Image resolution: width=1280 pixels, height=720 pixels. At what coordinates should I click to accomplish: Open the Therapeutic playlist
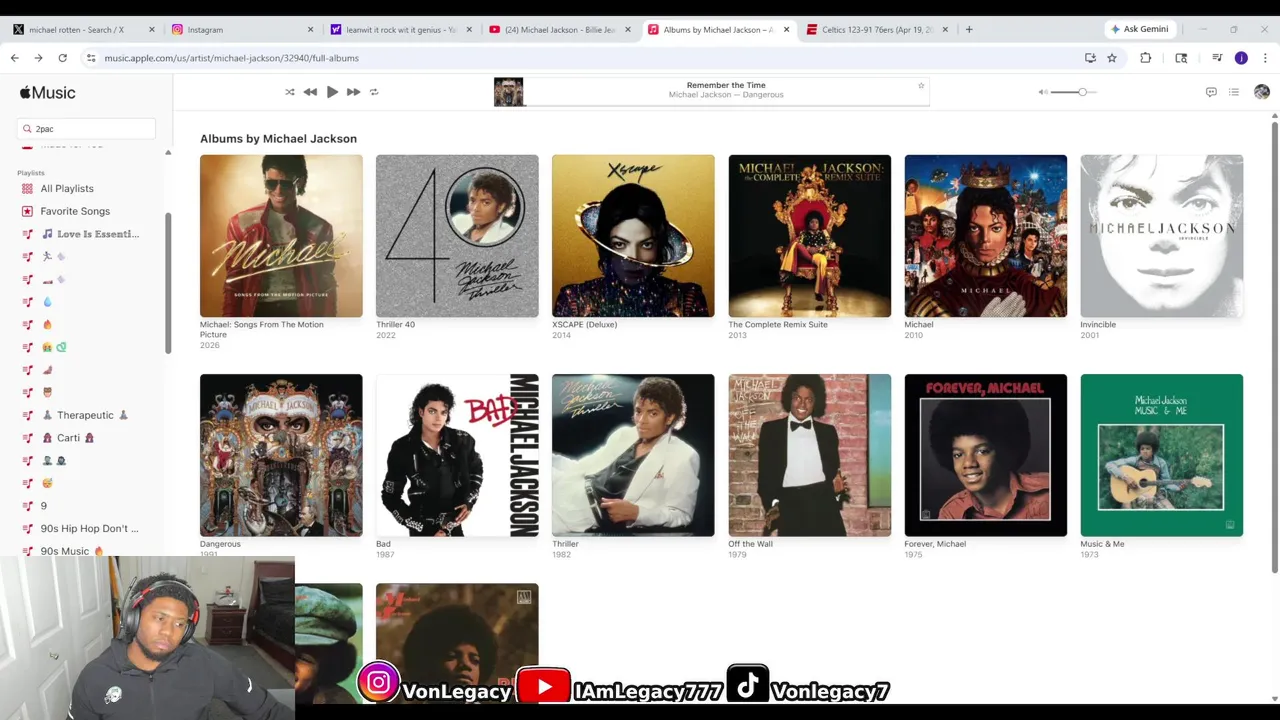85,415
